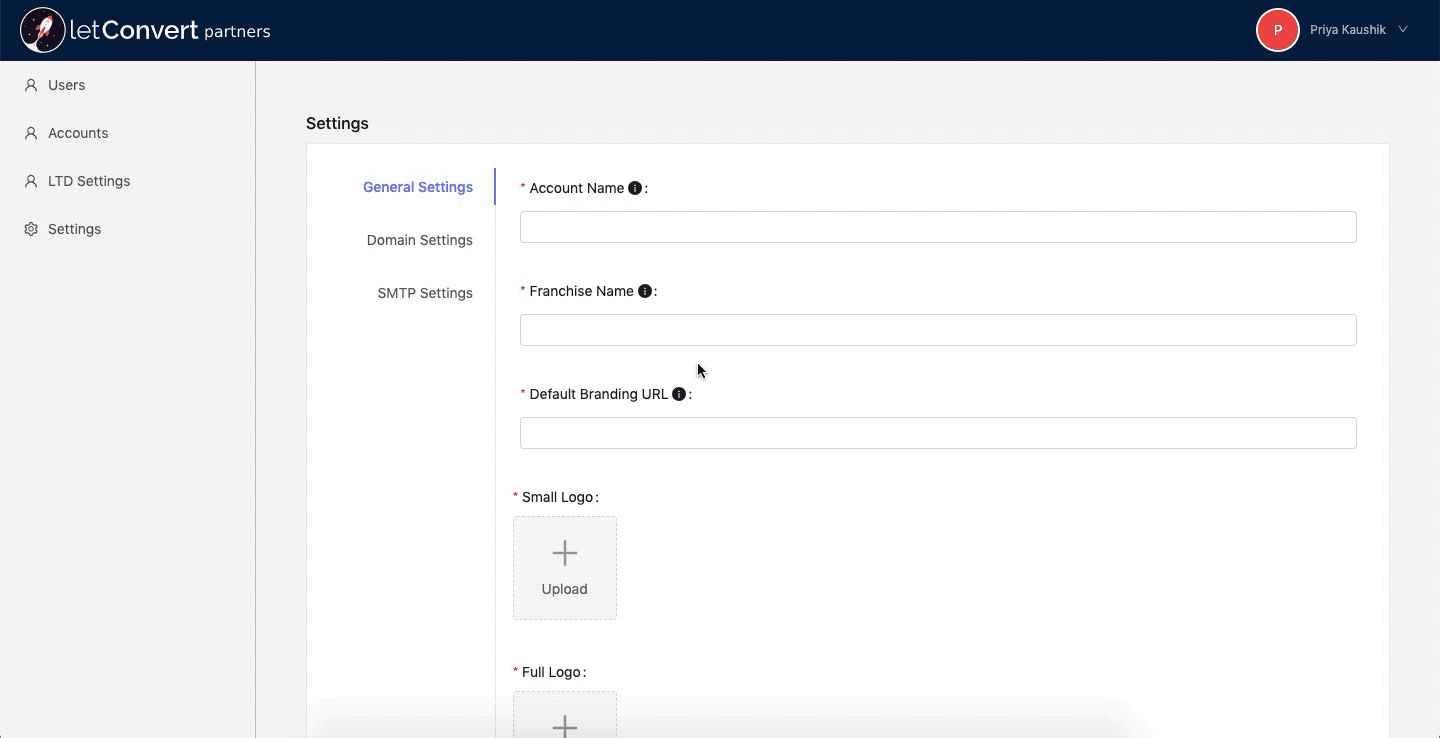
Task: Click the Account Name info icon
Action: 634,188
